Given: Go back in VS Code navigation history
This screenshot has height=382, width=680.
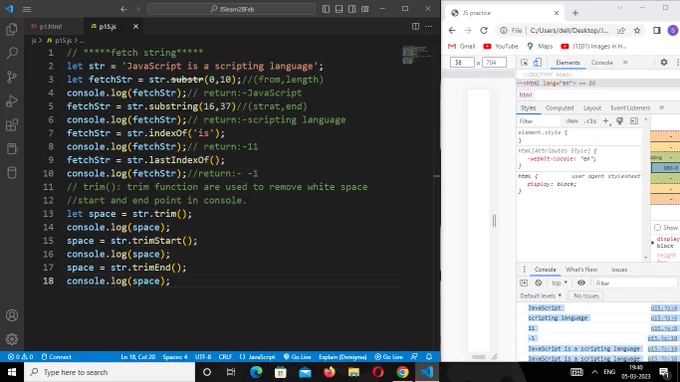Looking at the screenshot, I should tap(124, 9).
